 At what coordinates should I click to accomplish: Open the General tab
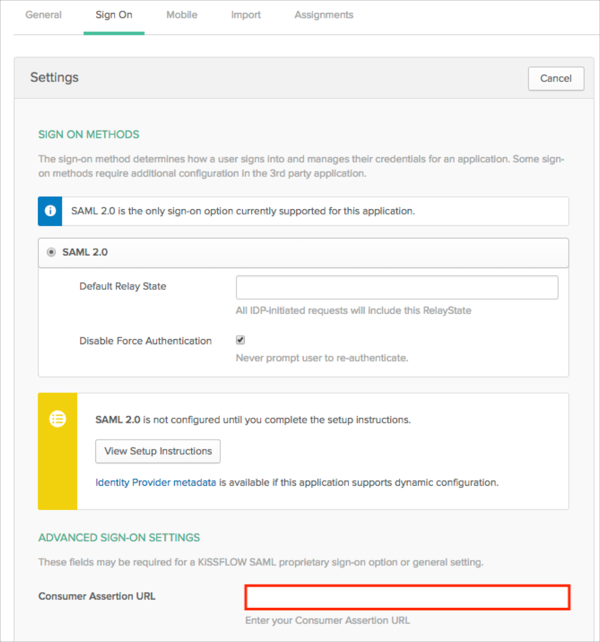point(43,15)
